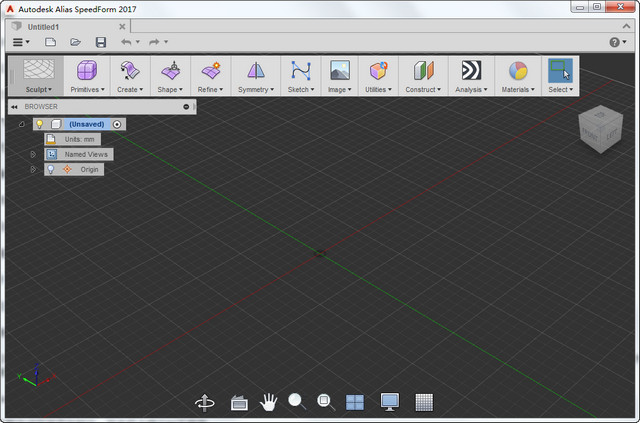The height and width of the screenshot is (423, 640).
Task: Expand the Select dropdown label
Action: [x=560, y=89]
